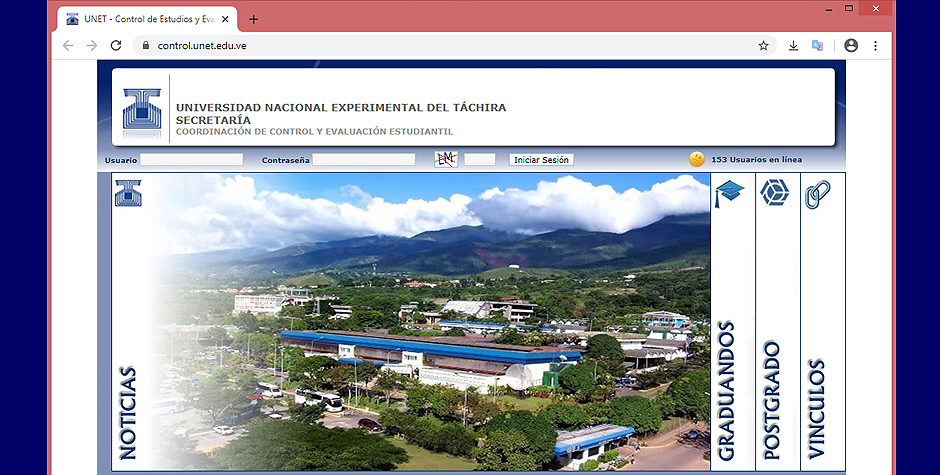Click the Iniciar Sesión button
Image resolution: width=940 pixels, height=475 pixels.
(x=541, y=160)
